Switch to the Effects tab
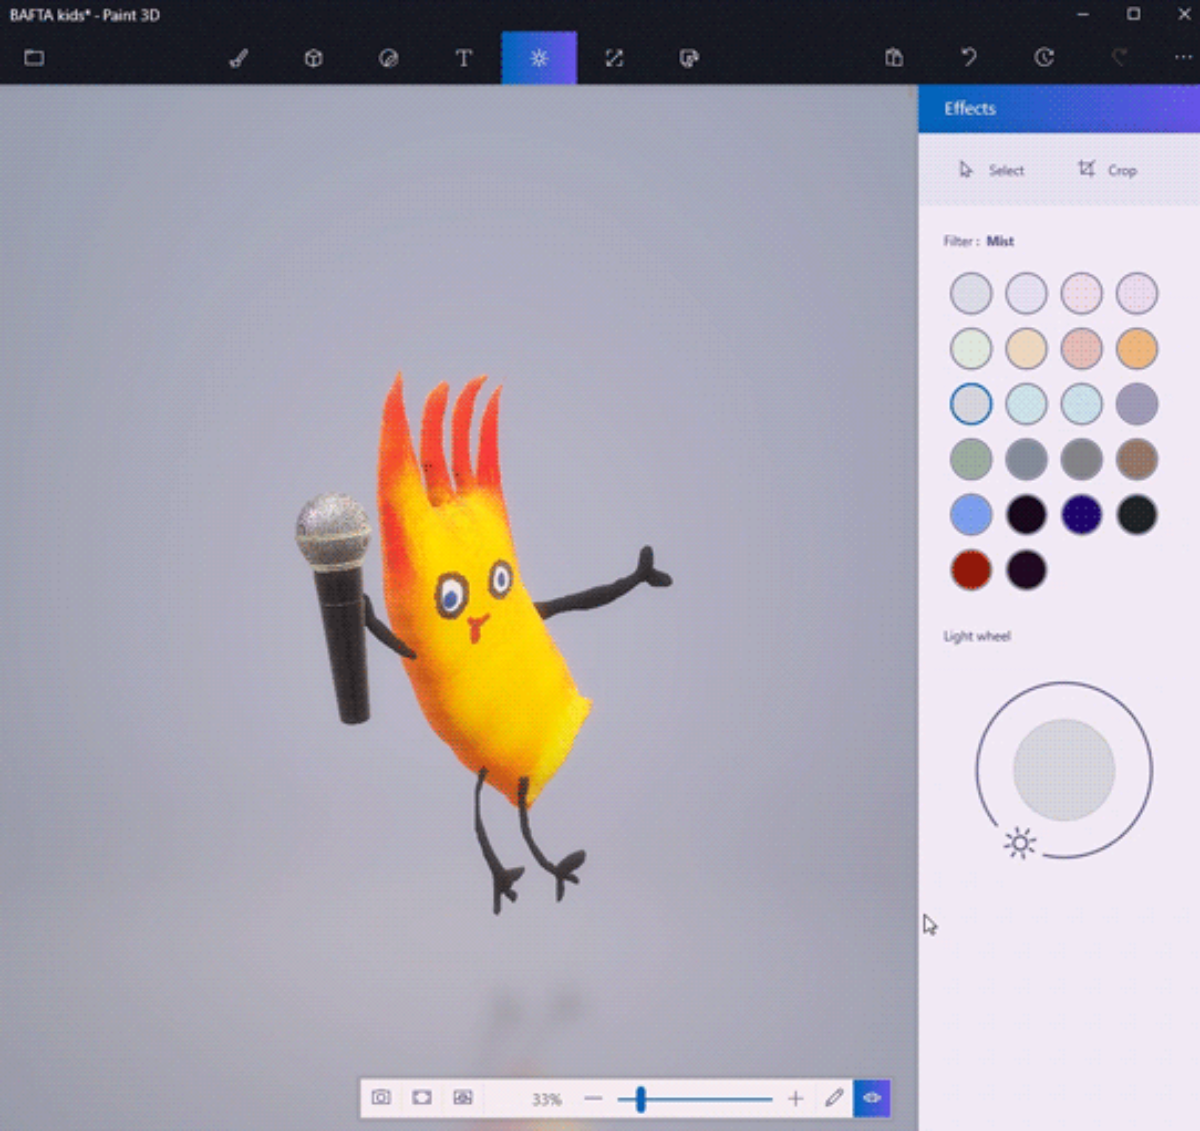 coord(539,58)
